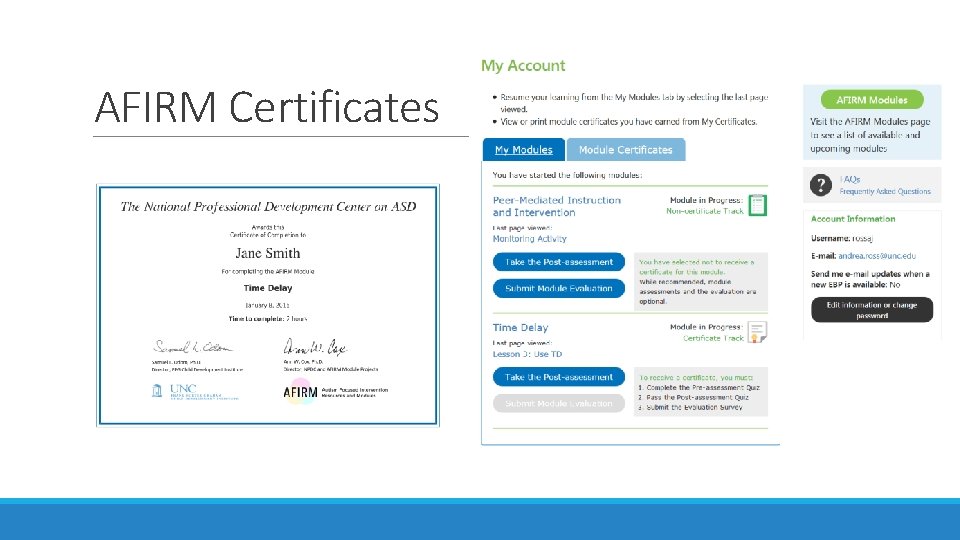Click 'Time to complete: 2 hours' on certificate
The width and height of the screenshot is (960, 540).
tap(268, 318)
